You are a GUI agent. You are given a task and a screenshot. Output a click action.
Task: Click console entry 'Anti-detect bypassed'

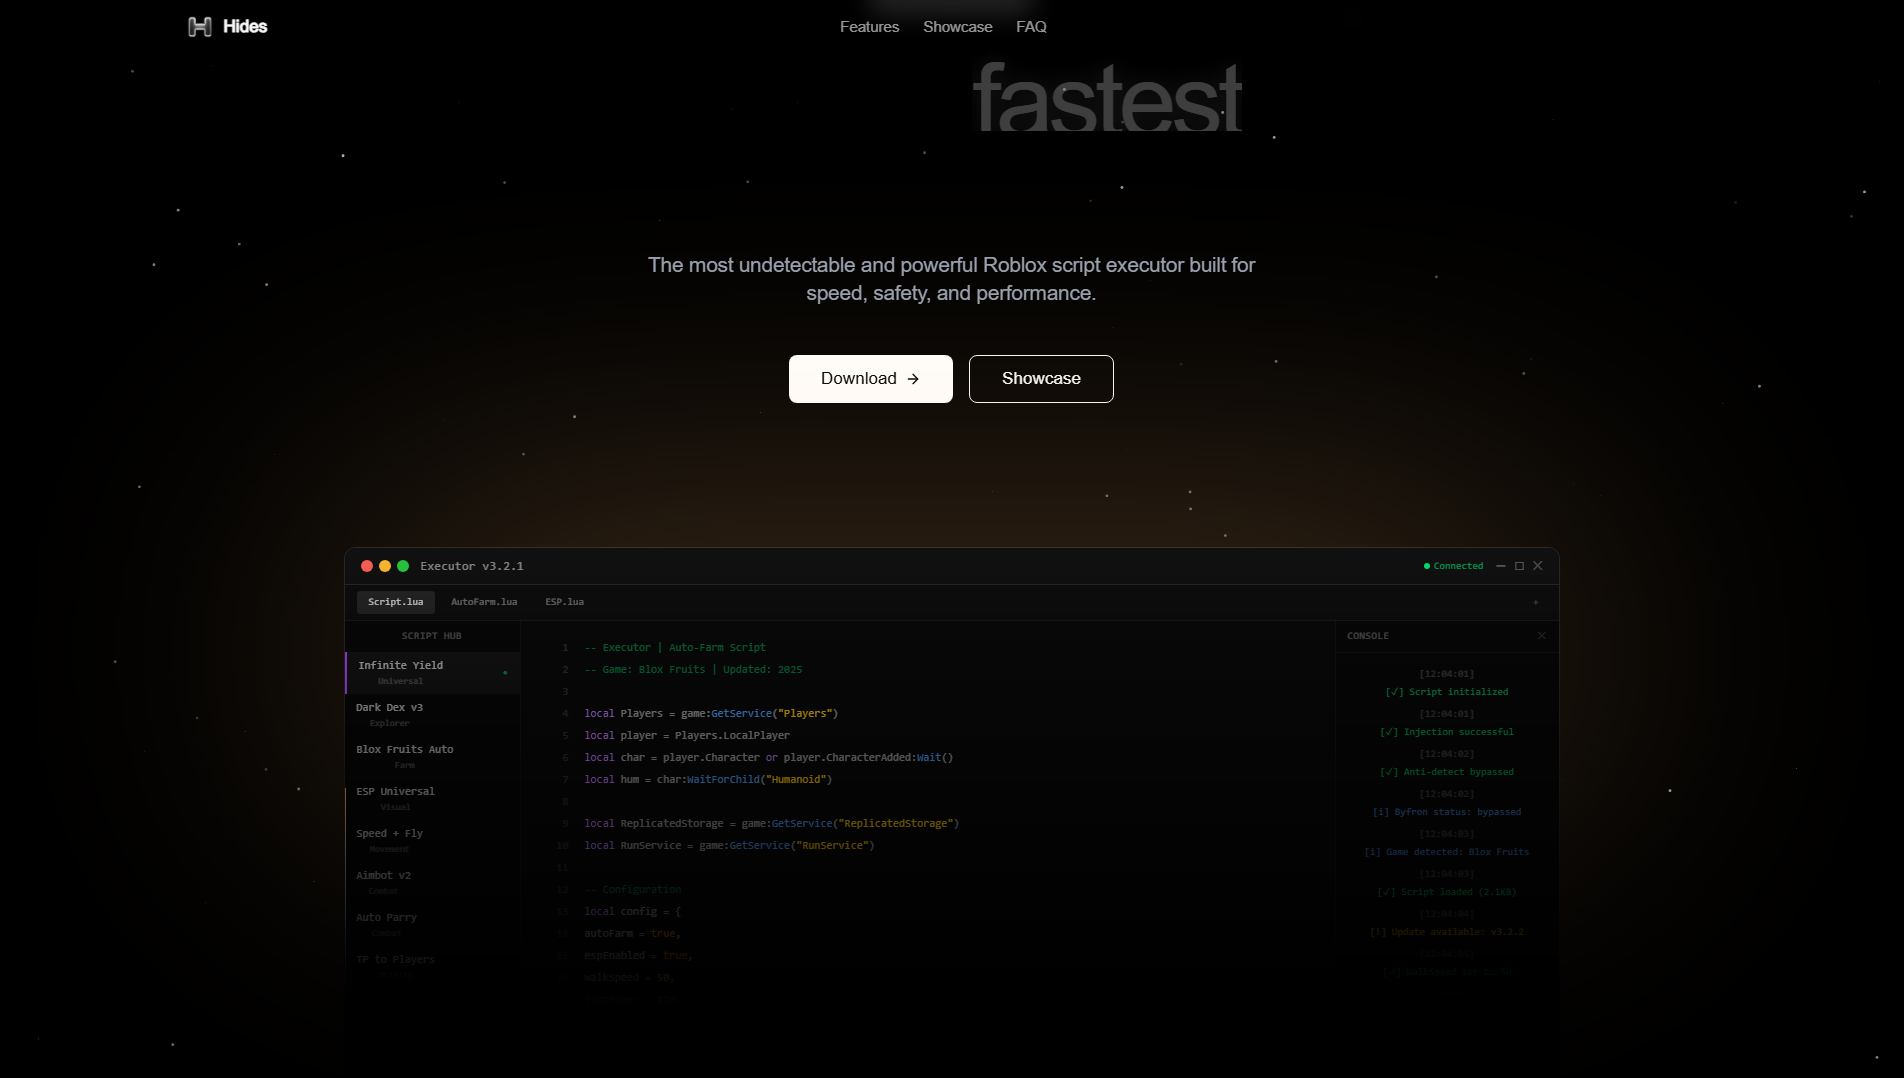pyautogui.click(x=1446, y=772)
